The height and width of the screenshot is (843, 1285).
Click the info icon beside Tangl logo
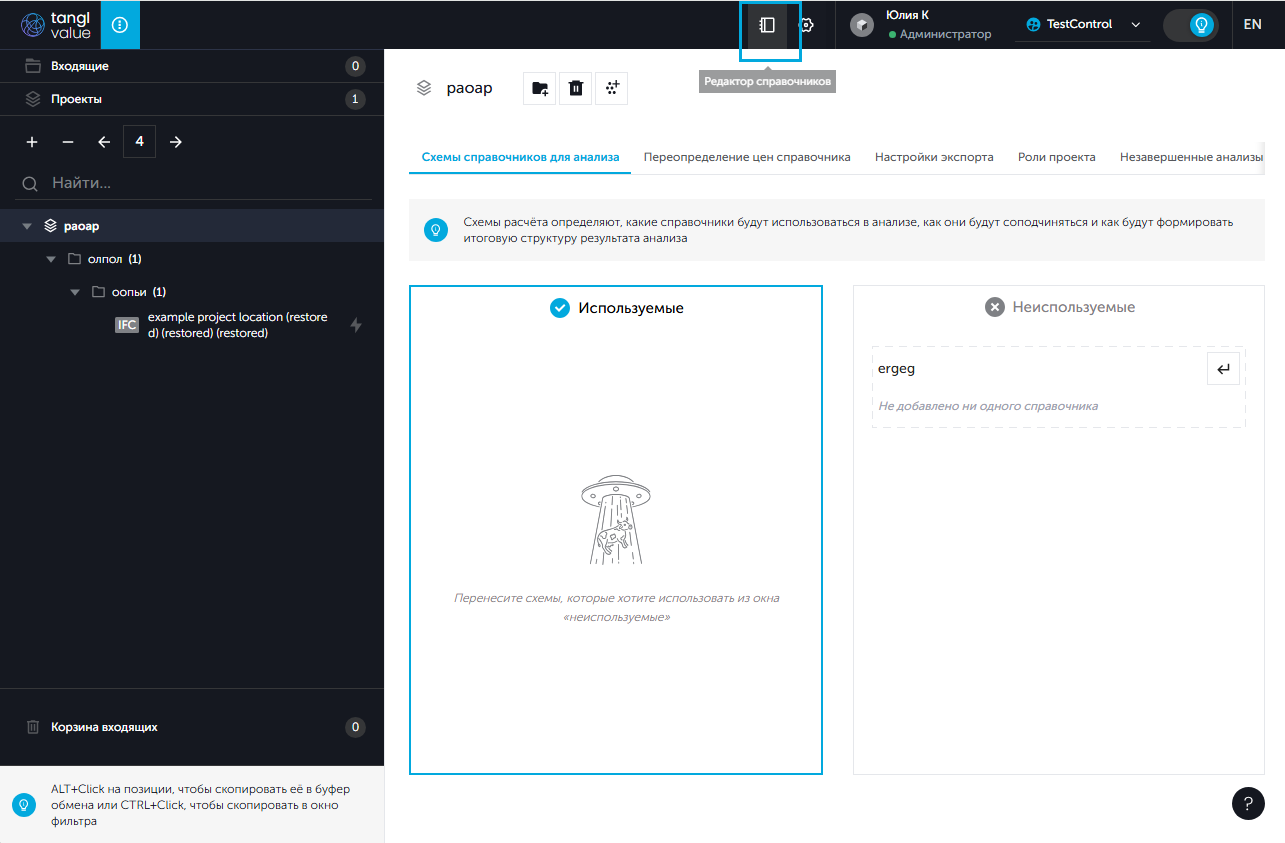120,25
